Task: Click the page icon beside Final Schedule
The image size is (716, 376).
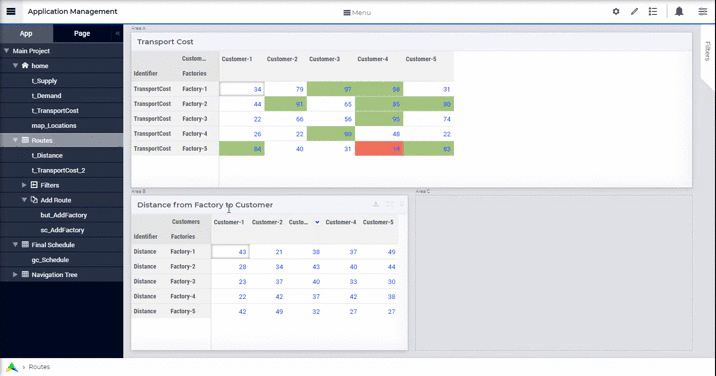Action: 25,244
